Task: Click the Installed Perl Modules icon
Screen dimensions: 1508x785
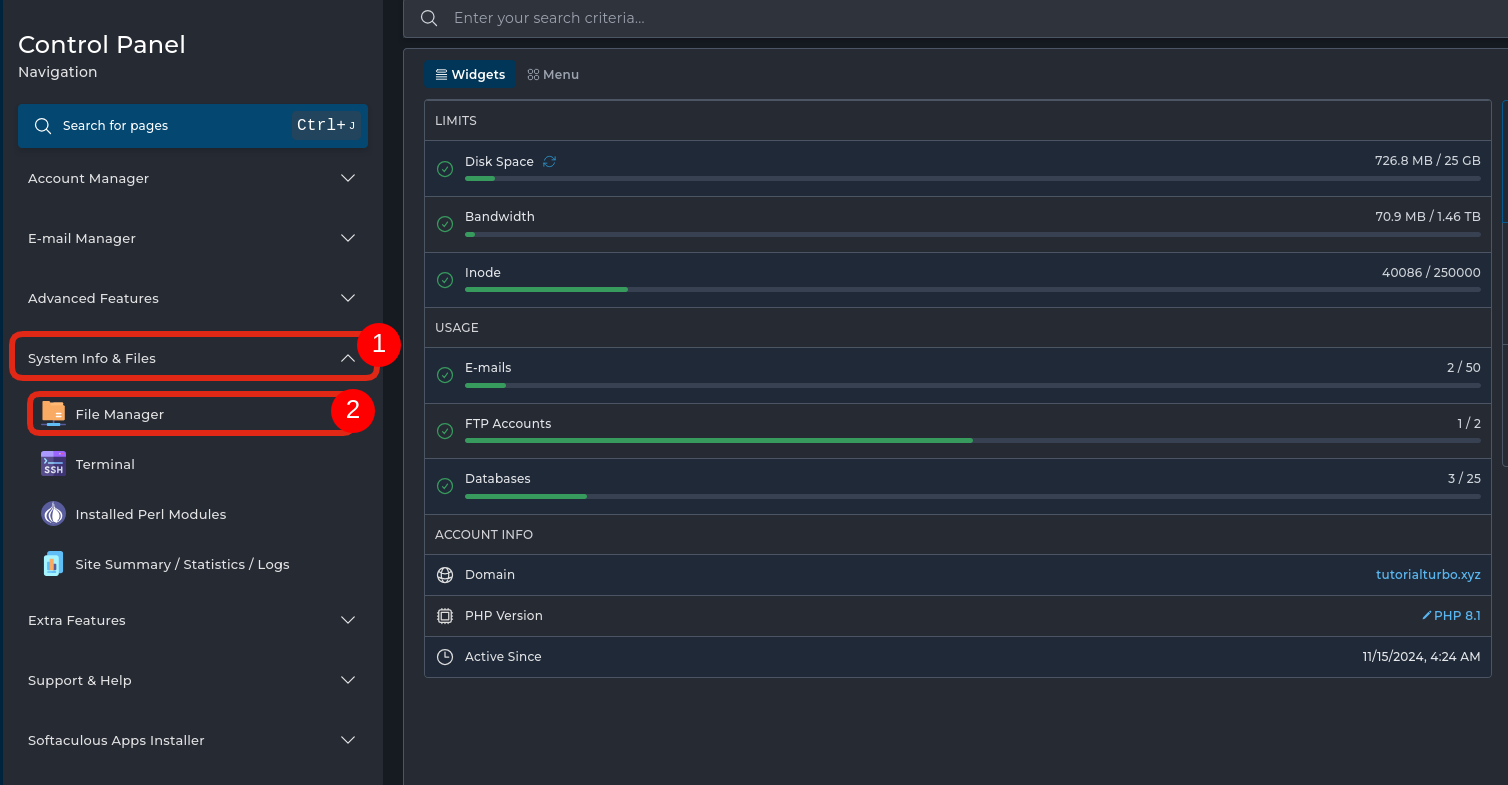Action: 53,514
